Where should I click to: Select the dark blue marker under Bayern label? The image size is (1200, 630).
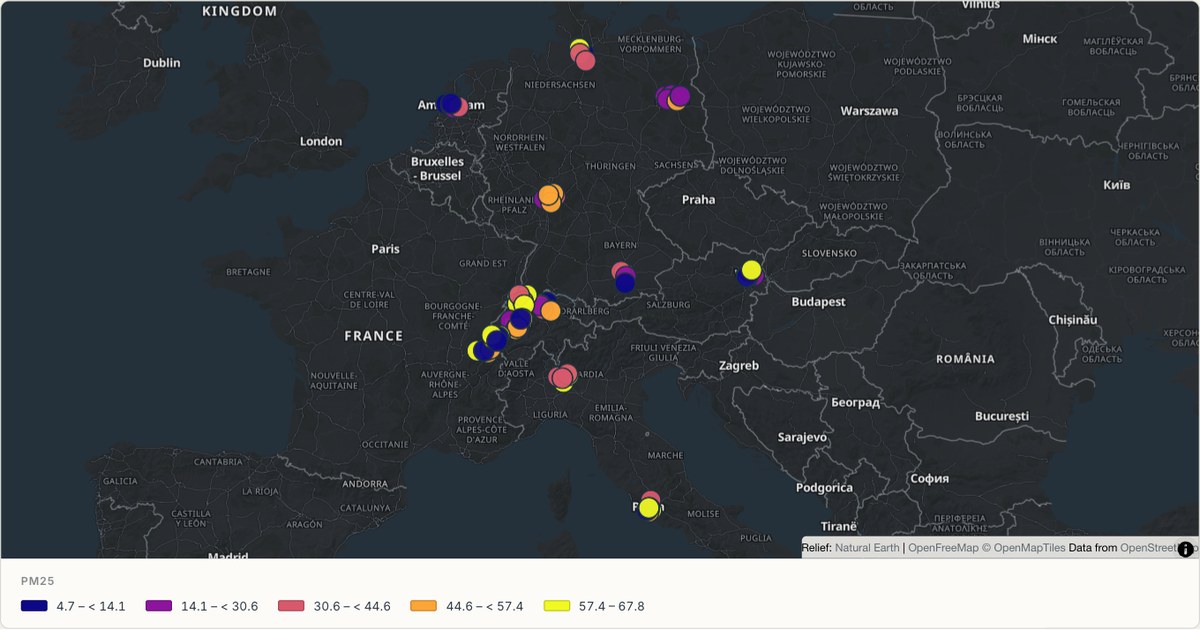(625, 283)
